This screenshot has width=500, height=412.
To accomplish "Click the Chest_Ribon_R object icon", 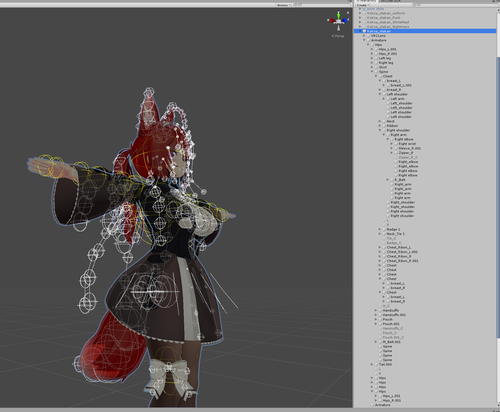I will [384, 257].
